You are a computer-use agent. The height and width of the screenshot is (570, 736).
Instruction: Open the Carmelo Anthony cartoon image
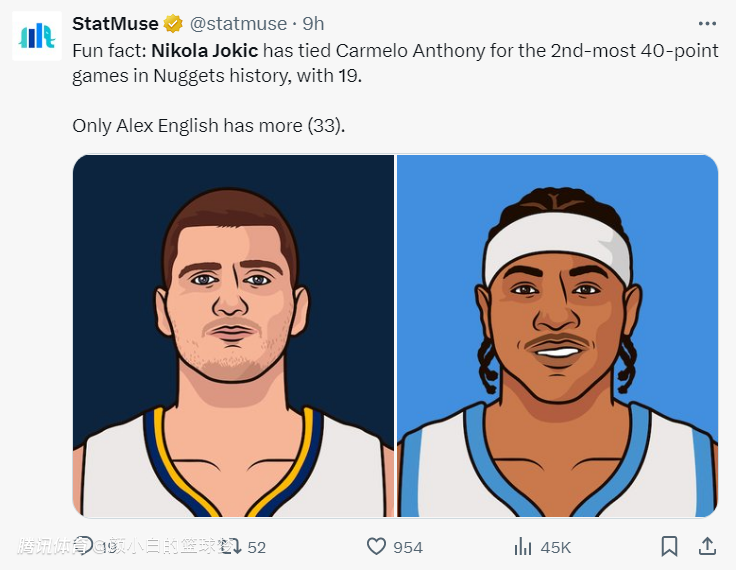pos(557,335)
